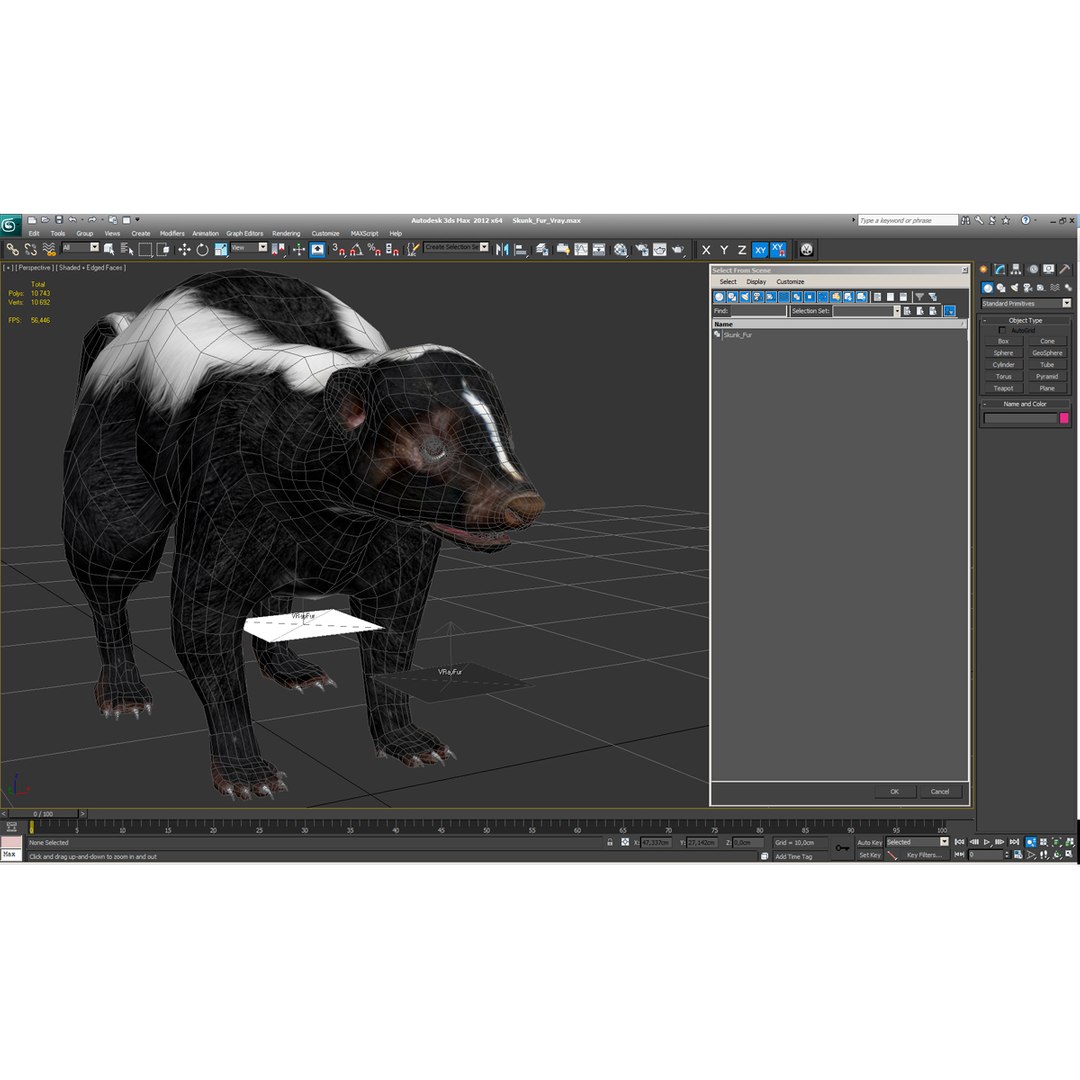Click the Cylinder primitive button
Image resolution: width=1080 pixels, height=1080 pixels.
[1003, 365]
